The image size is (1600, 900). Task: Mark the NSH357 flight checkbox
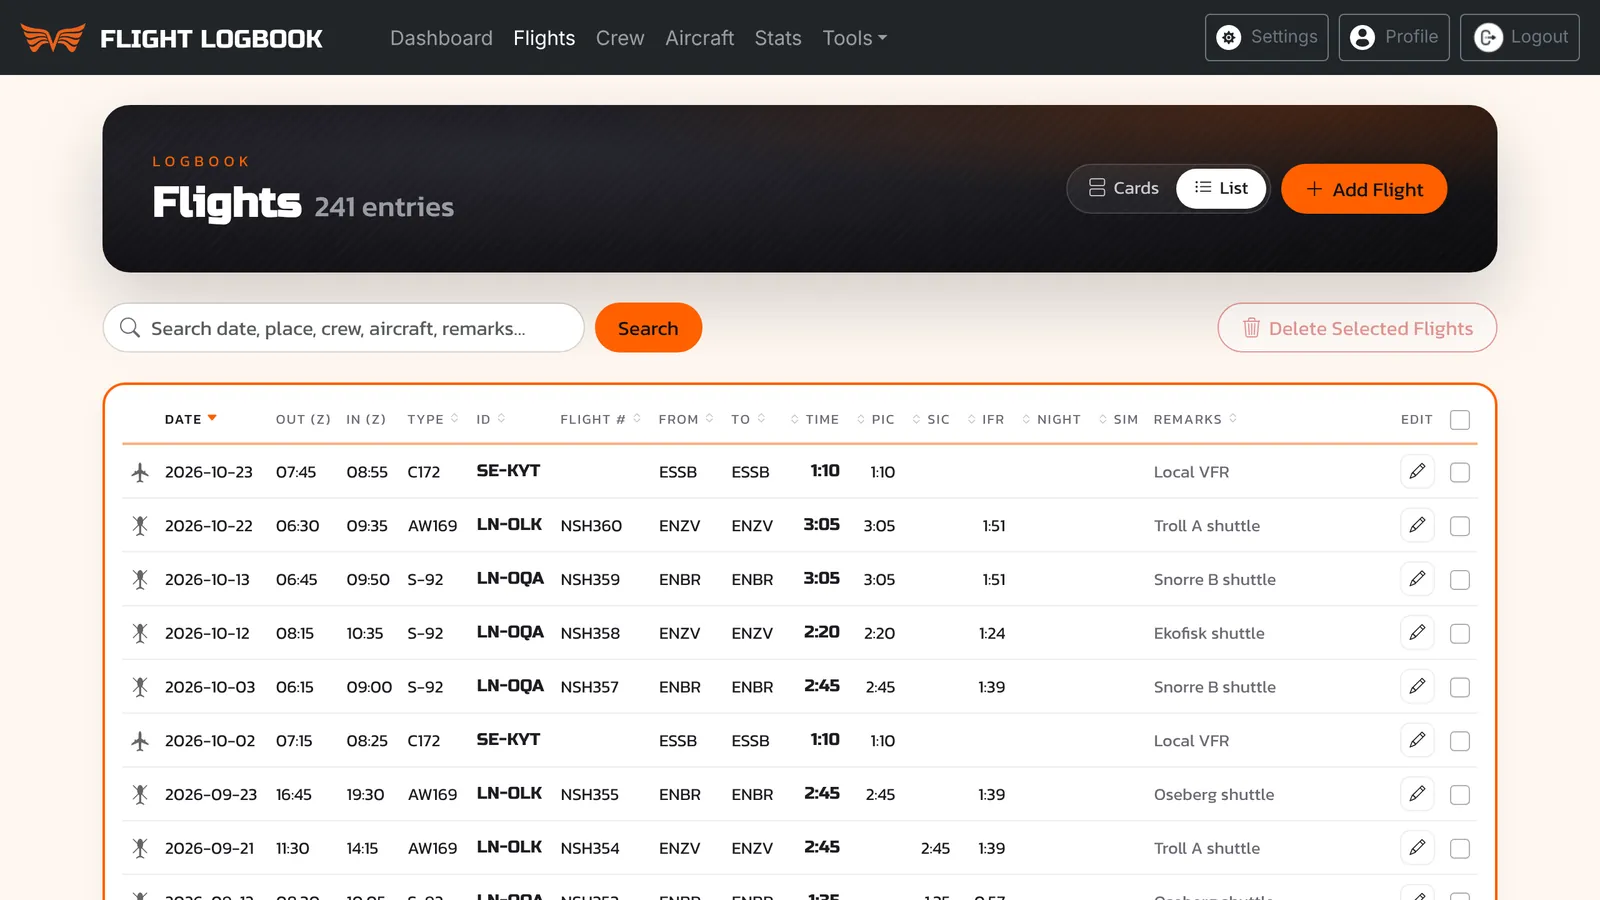(x=1460, y=687)
